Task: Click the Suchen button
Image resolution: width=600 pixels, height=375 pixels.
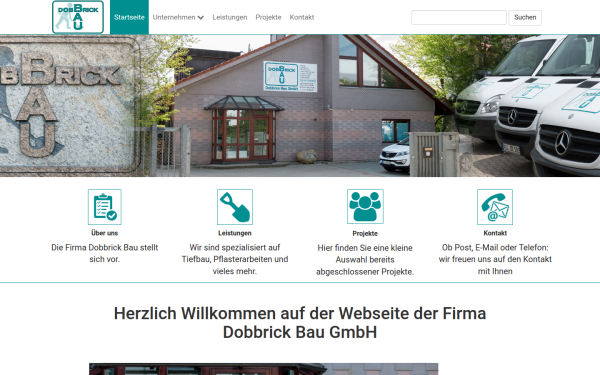Action: pos(525,18)
